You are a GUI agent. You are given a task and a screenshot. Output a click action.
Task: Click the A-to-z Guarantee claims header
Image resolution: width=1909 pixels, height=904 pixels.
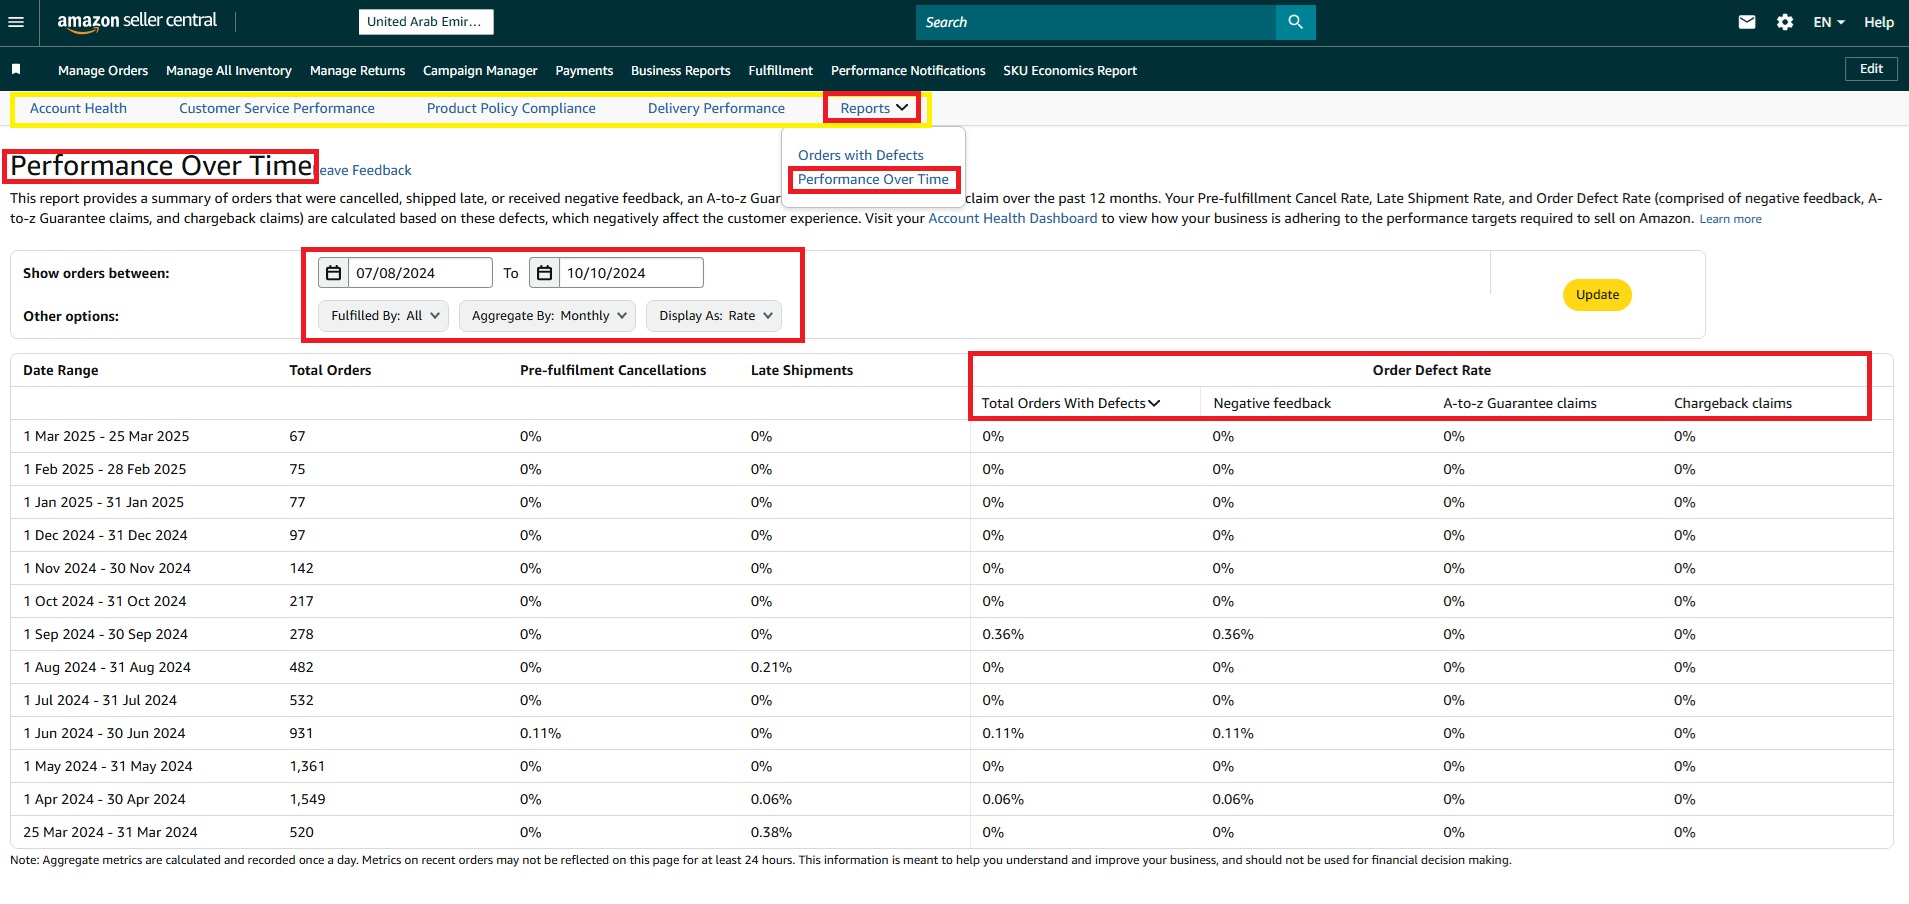click(1520, 403)
